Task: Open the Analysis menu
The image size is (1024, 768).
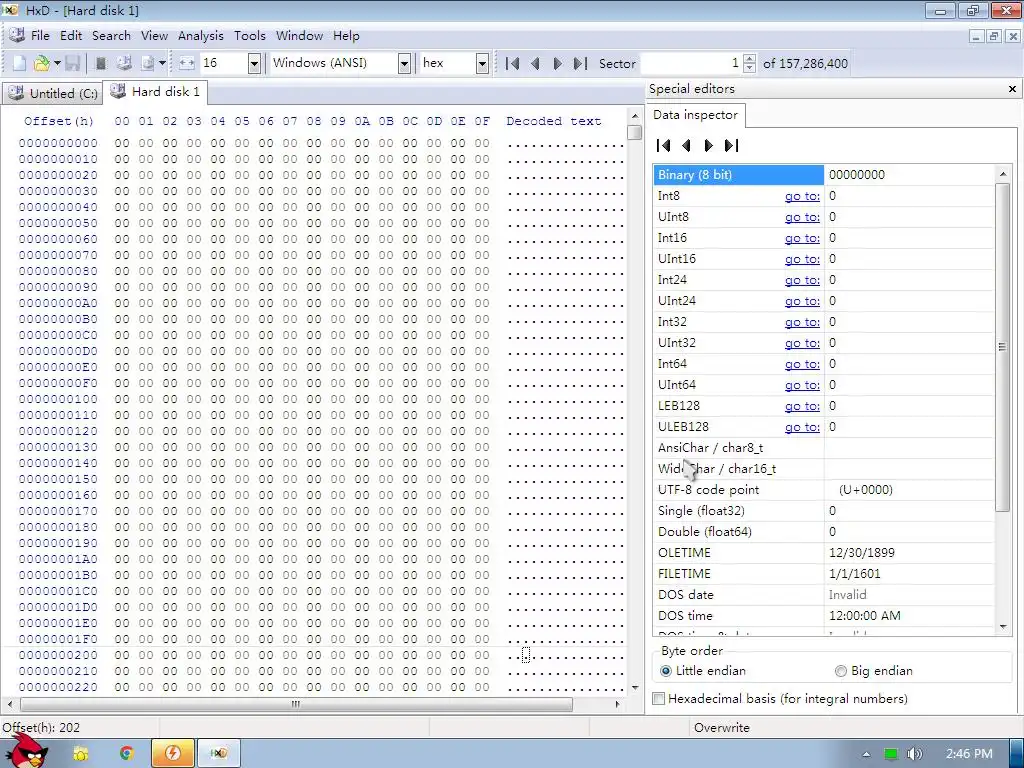Action: [200, 36]
